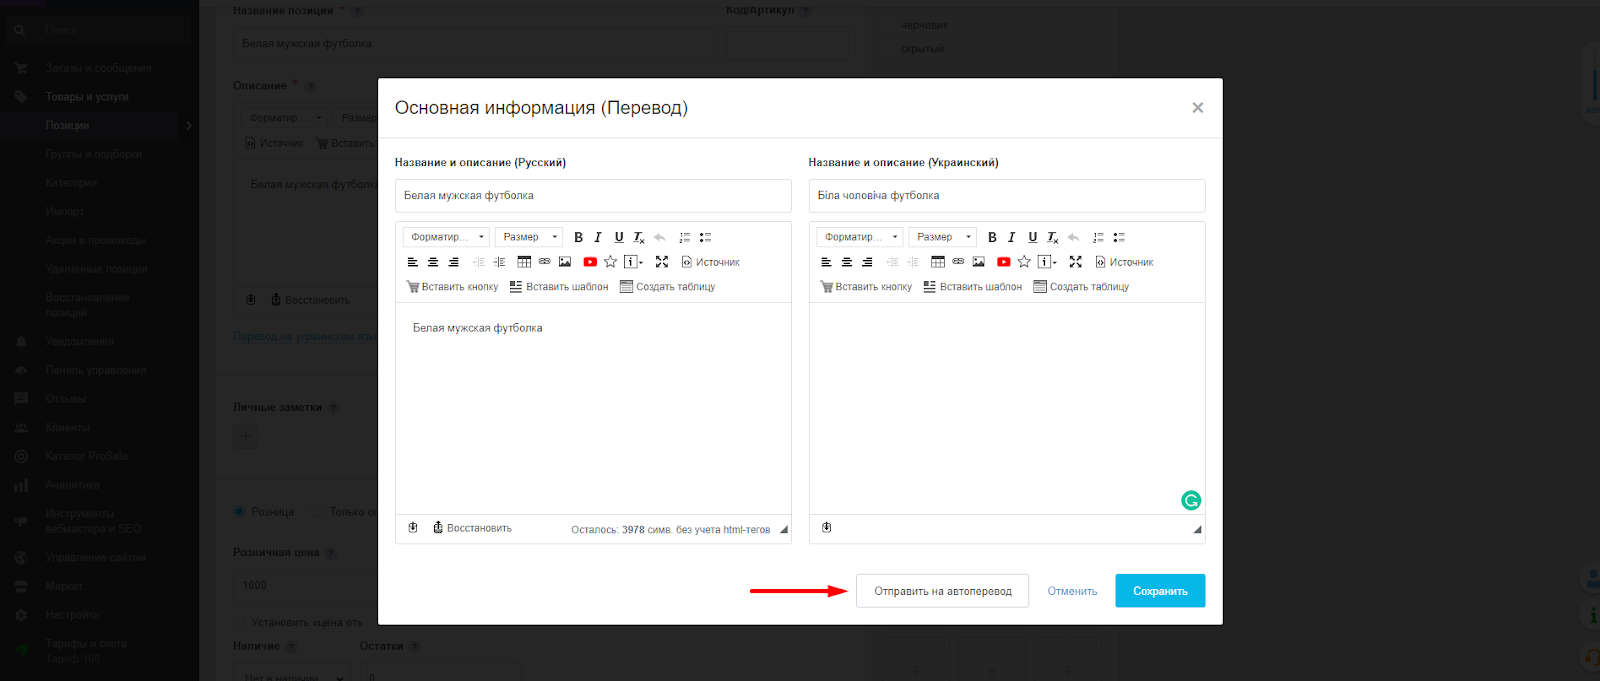The image size is (1600, 681).
Task: Focus the Russian title field Белая мужская футболка
Action: coord(593,196)
